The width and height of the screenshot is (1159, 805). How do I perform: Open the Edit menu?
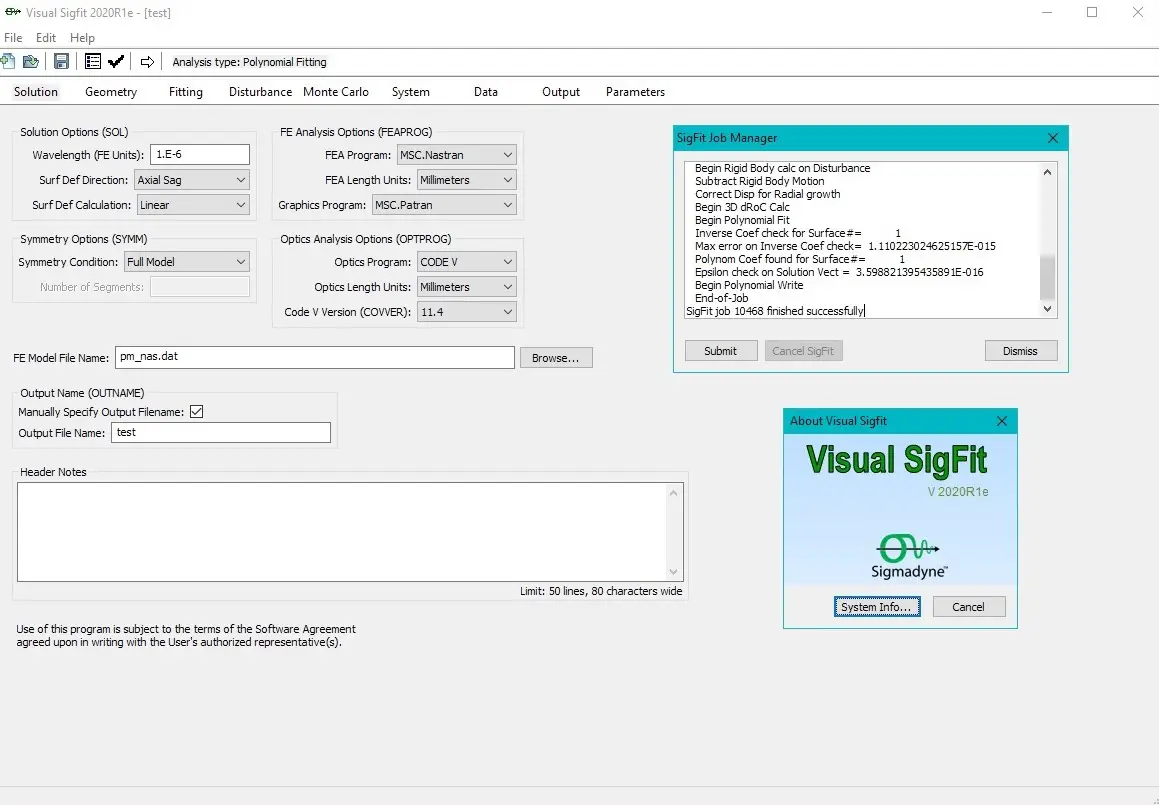click(x=46, y=38)
